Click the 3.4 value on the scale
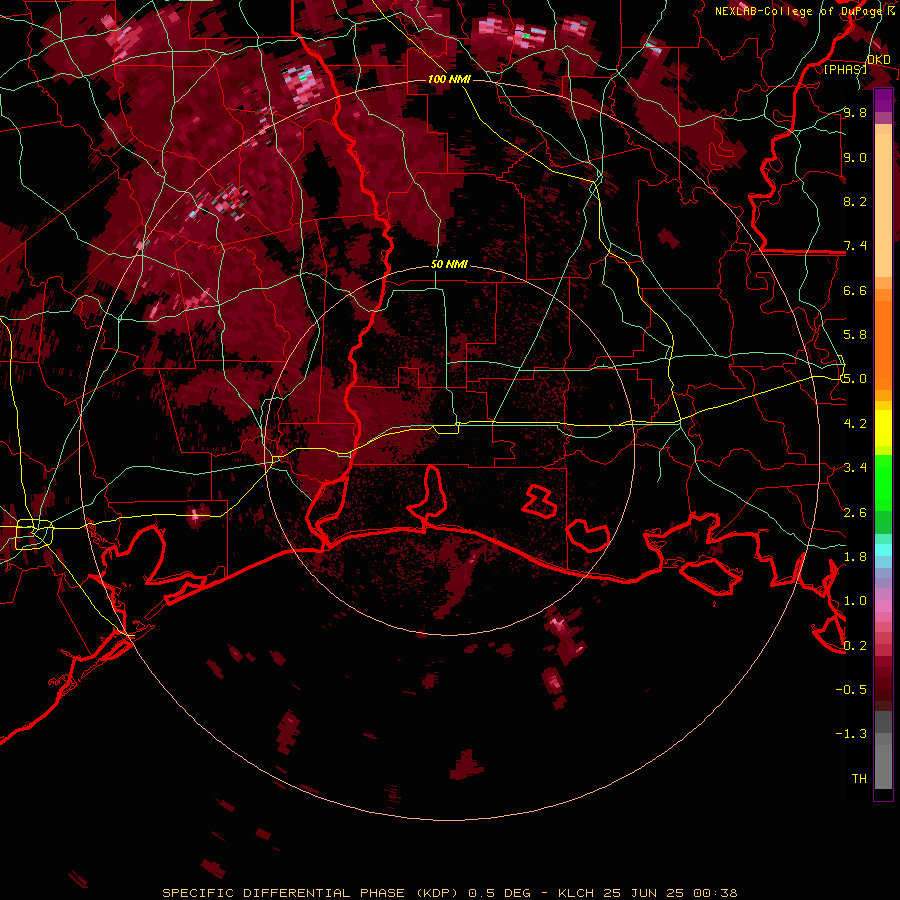This screenshot has width=900, height=900. pos(855,468)
